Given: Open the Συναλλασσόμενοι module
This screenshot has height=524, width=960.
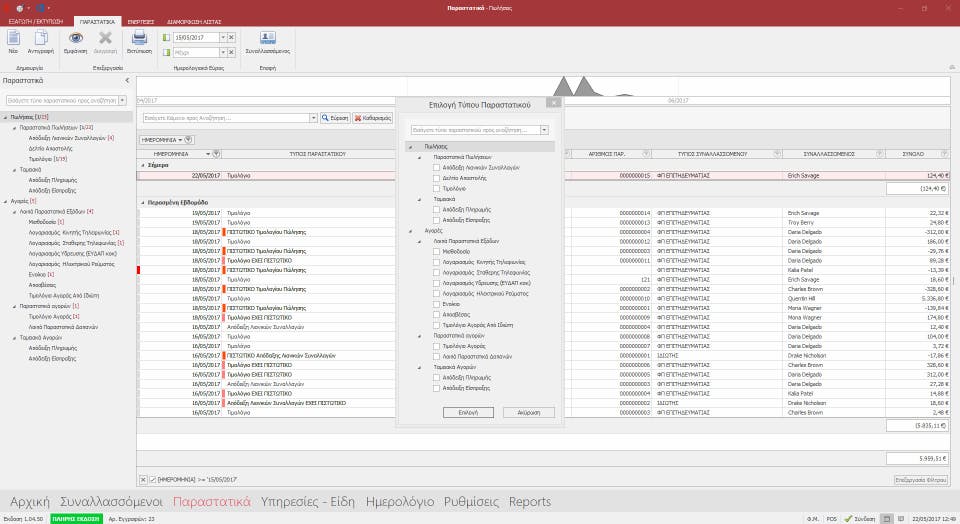Looking at the screenshot, I should pyautogui.click(x=111, y=501).
